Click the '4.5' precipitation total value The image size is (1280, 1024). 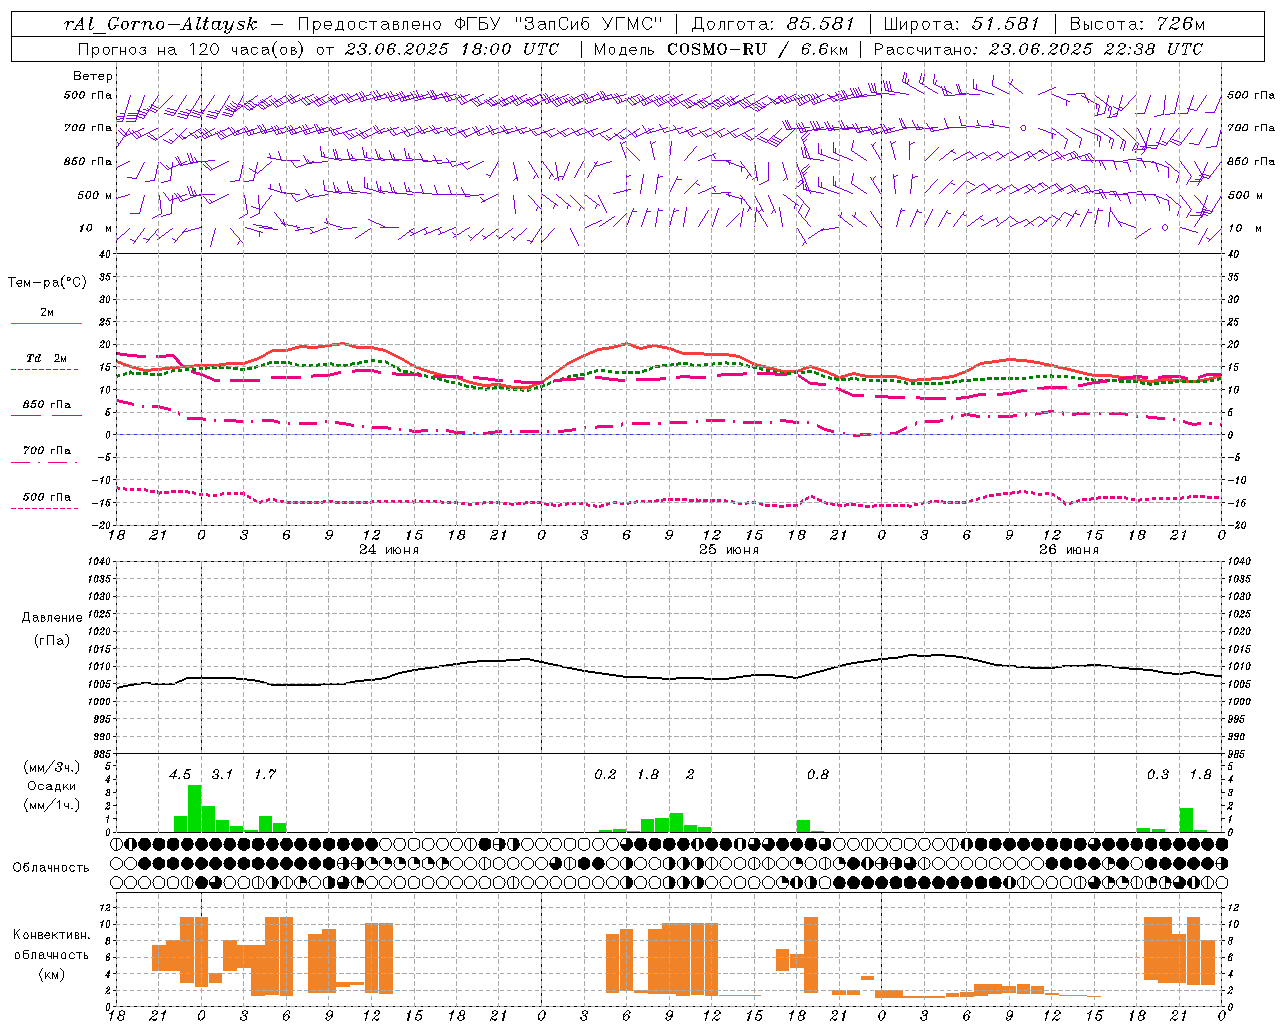click(x=180, y=774)
